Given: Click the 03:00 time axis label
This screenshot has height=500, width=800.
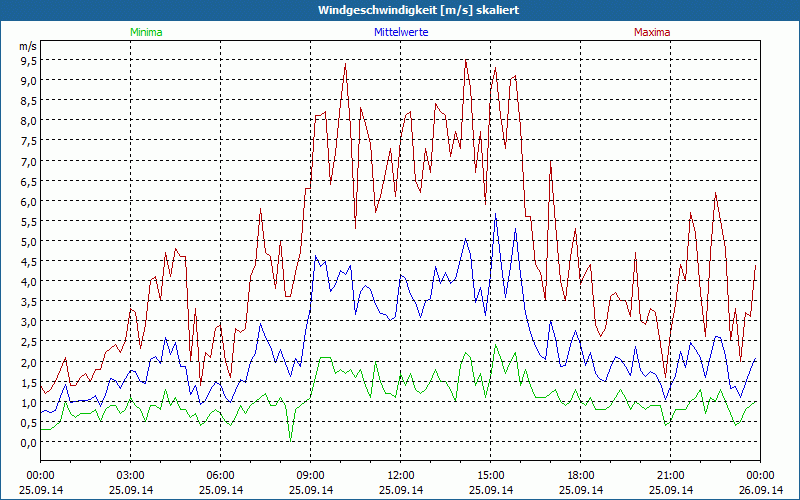Looking at the screenshot, I should click(131, 475).
